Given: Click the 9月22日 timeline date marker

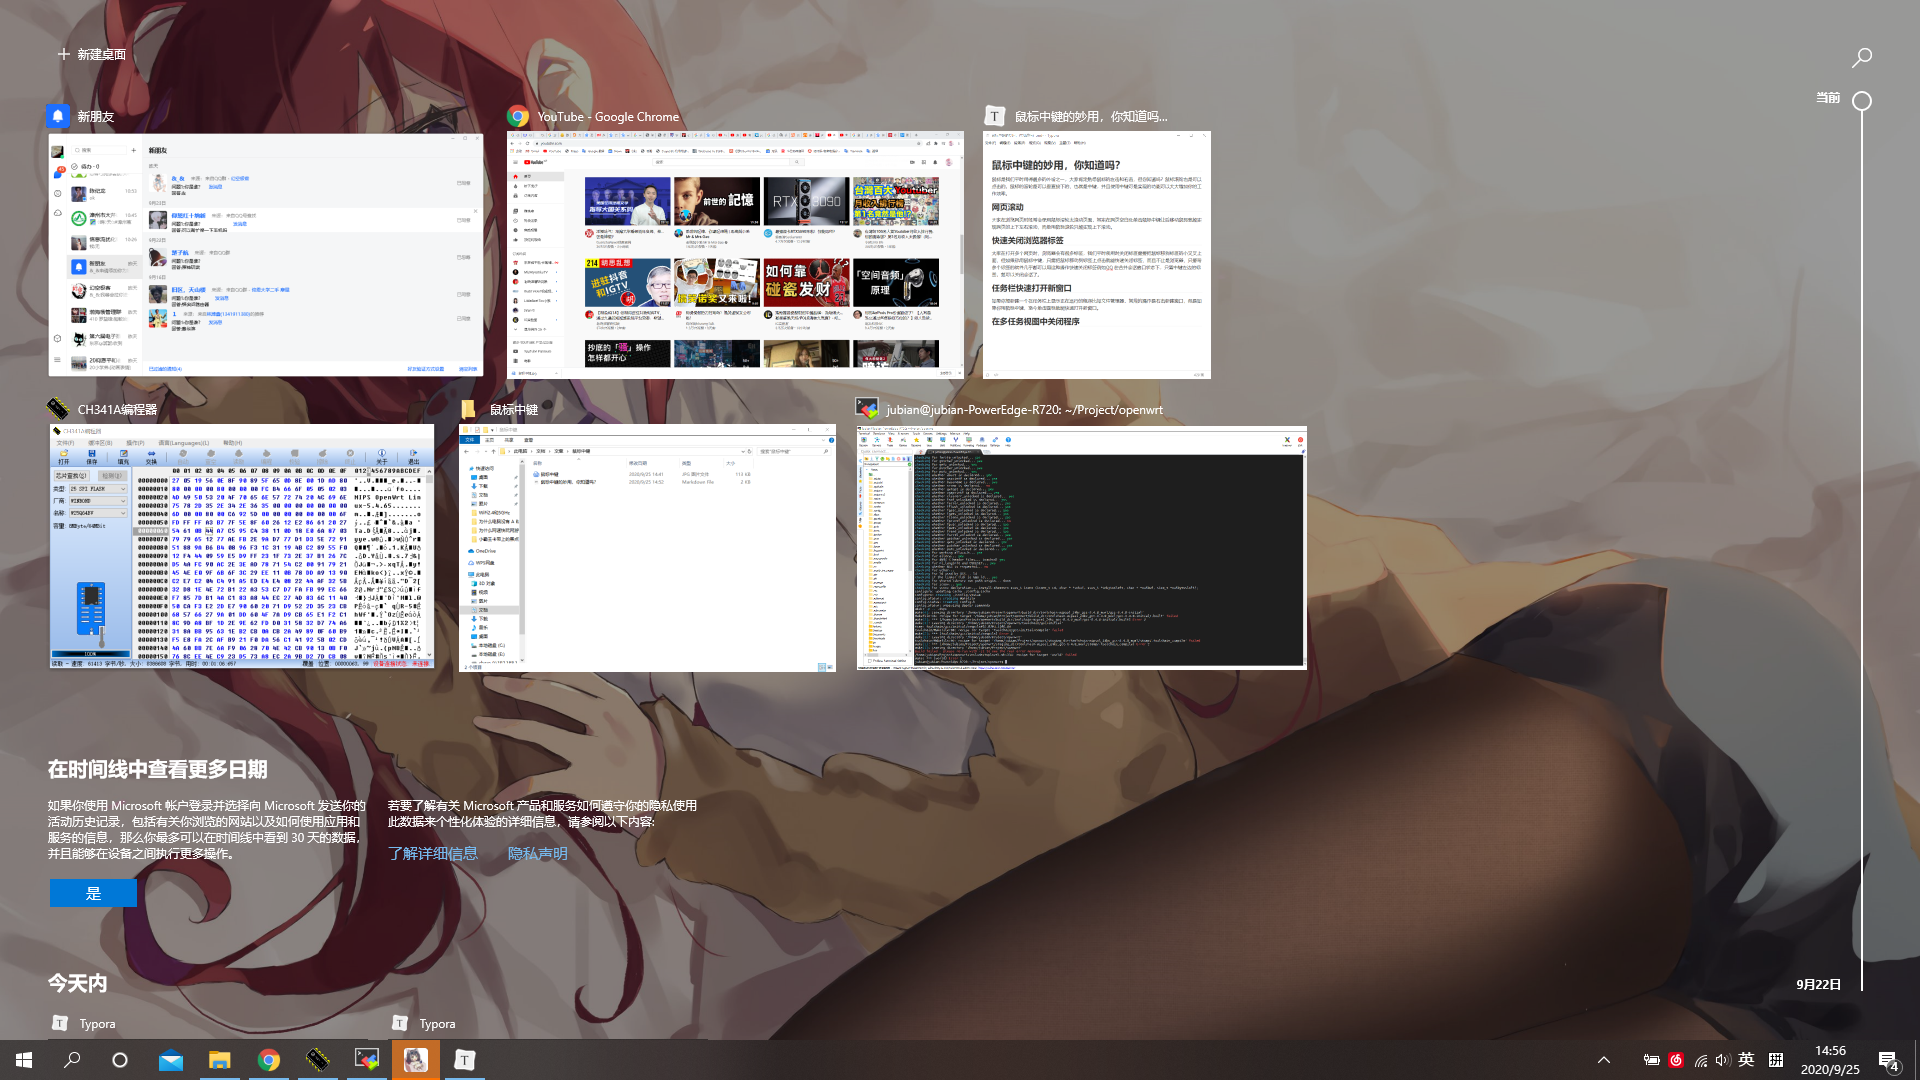Looking at the screenshot, I should (1818, 984).
